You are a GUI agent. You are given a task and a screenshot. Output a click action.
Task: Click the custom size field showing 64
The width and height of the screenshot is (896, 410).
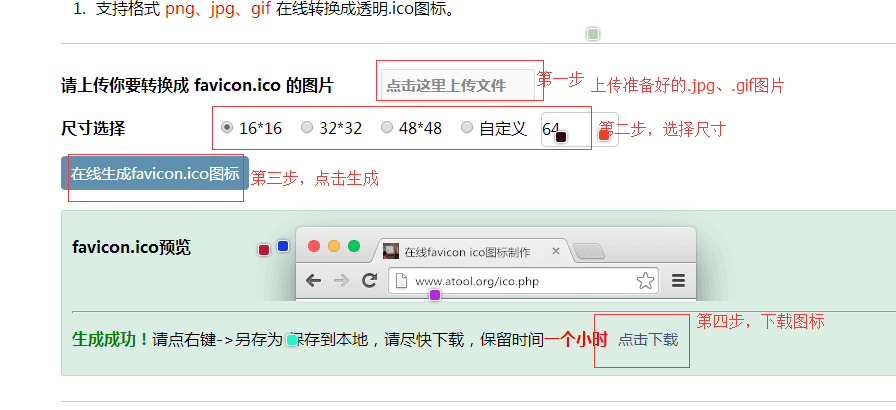[580, 130]
